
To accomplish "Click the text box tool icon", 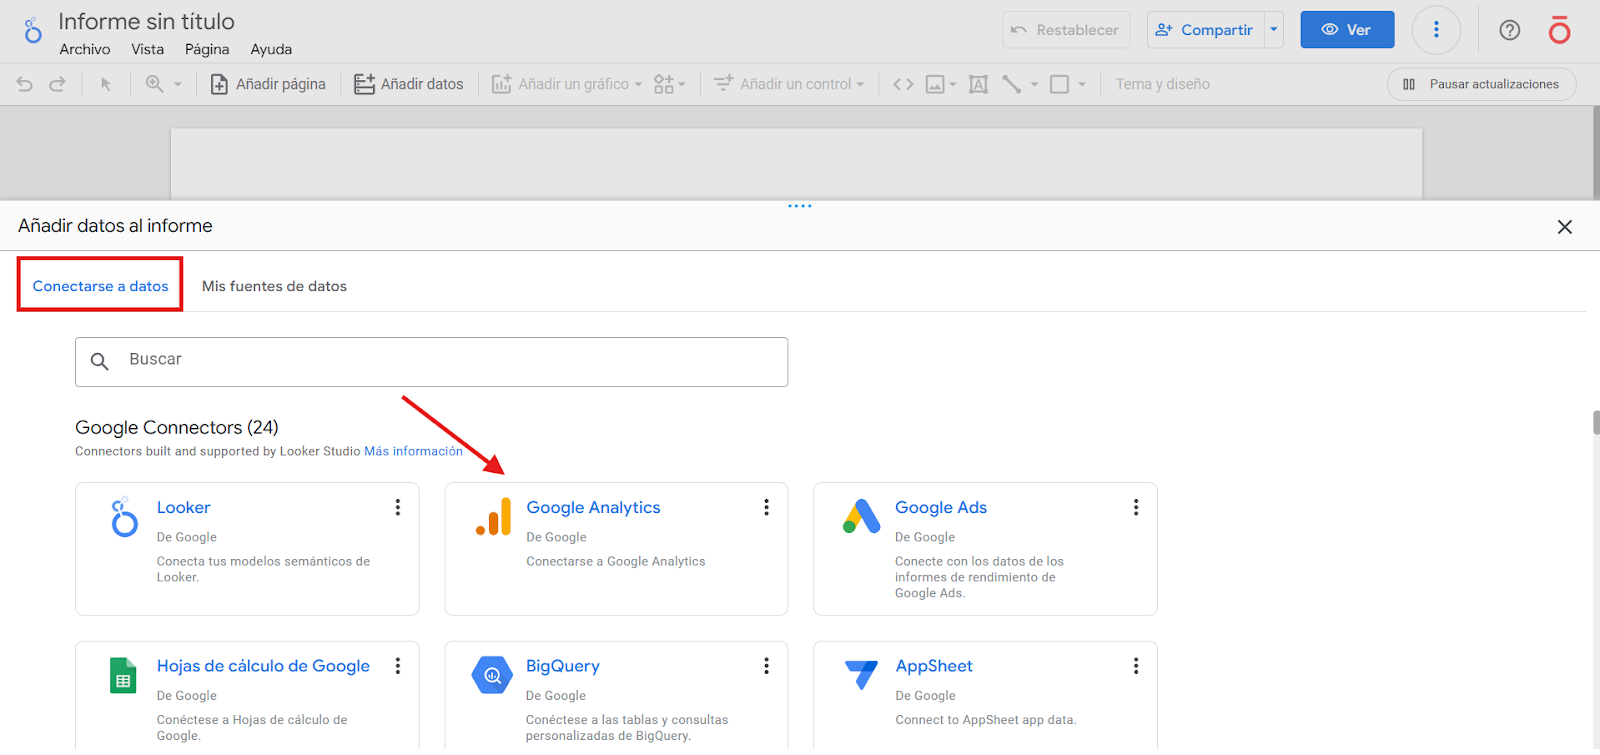I will (979, 84).
